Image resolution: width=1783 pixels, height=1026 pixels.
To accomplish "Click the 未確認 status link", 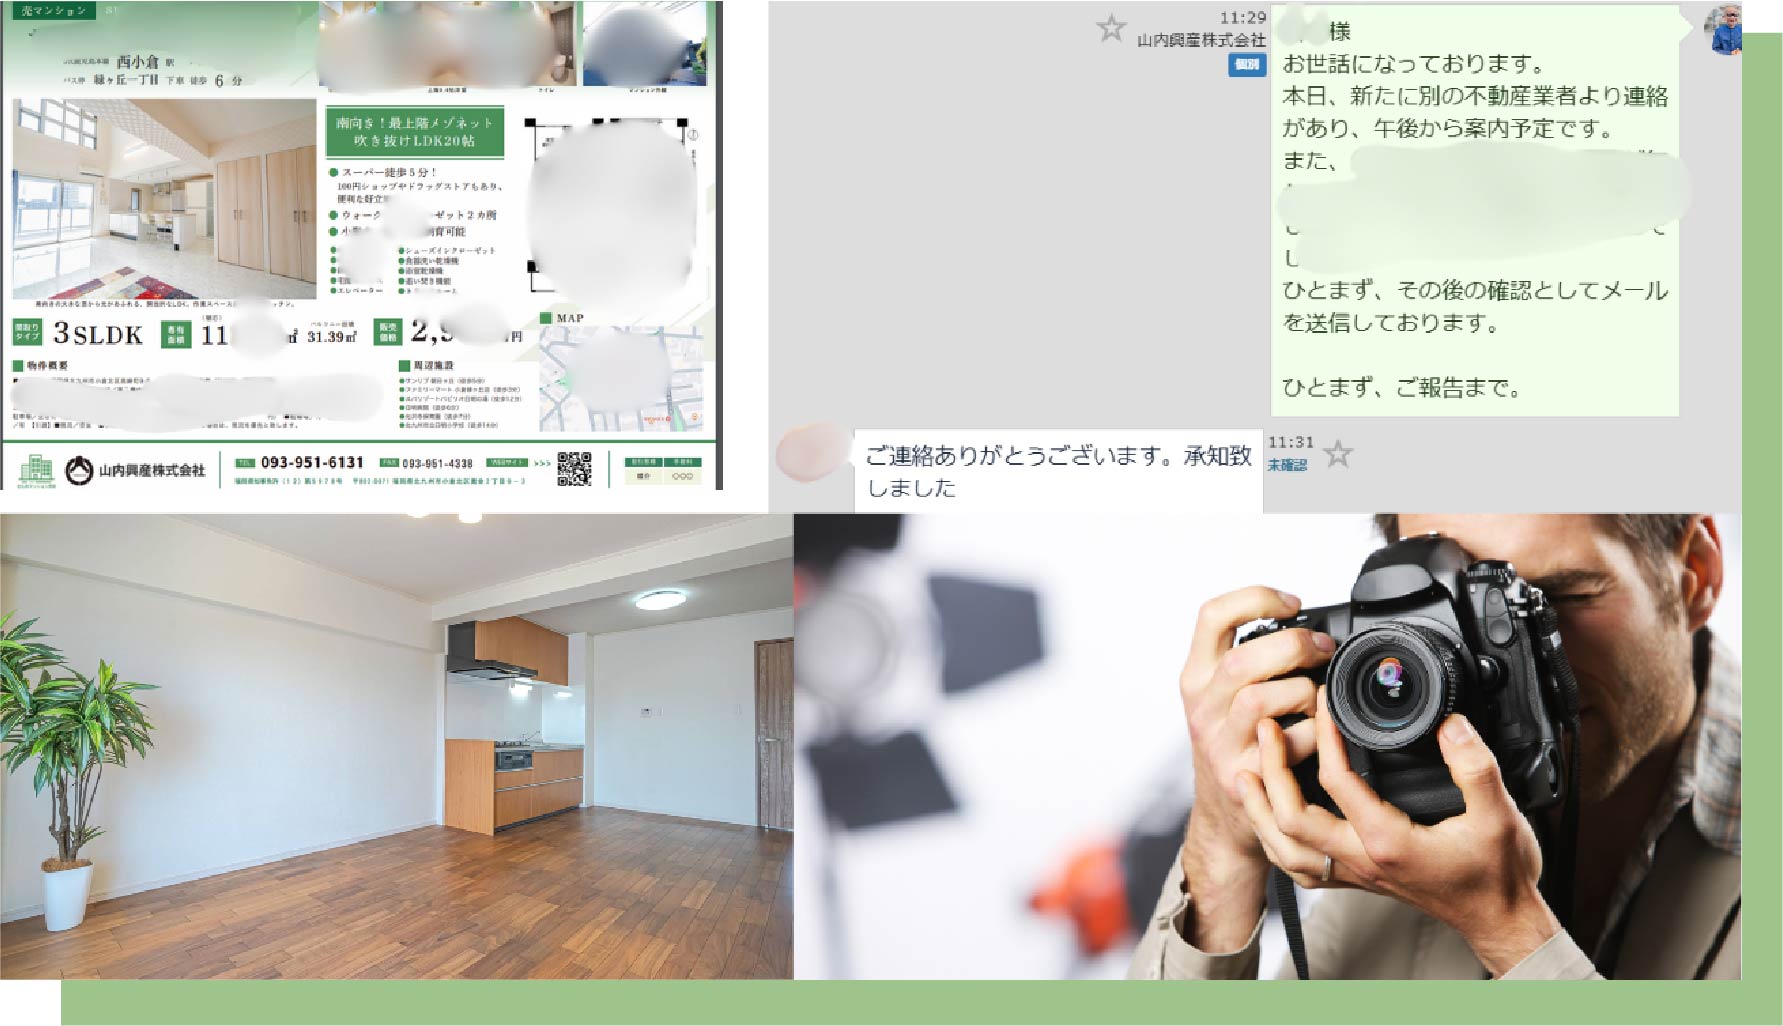I will point(1287,465).
